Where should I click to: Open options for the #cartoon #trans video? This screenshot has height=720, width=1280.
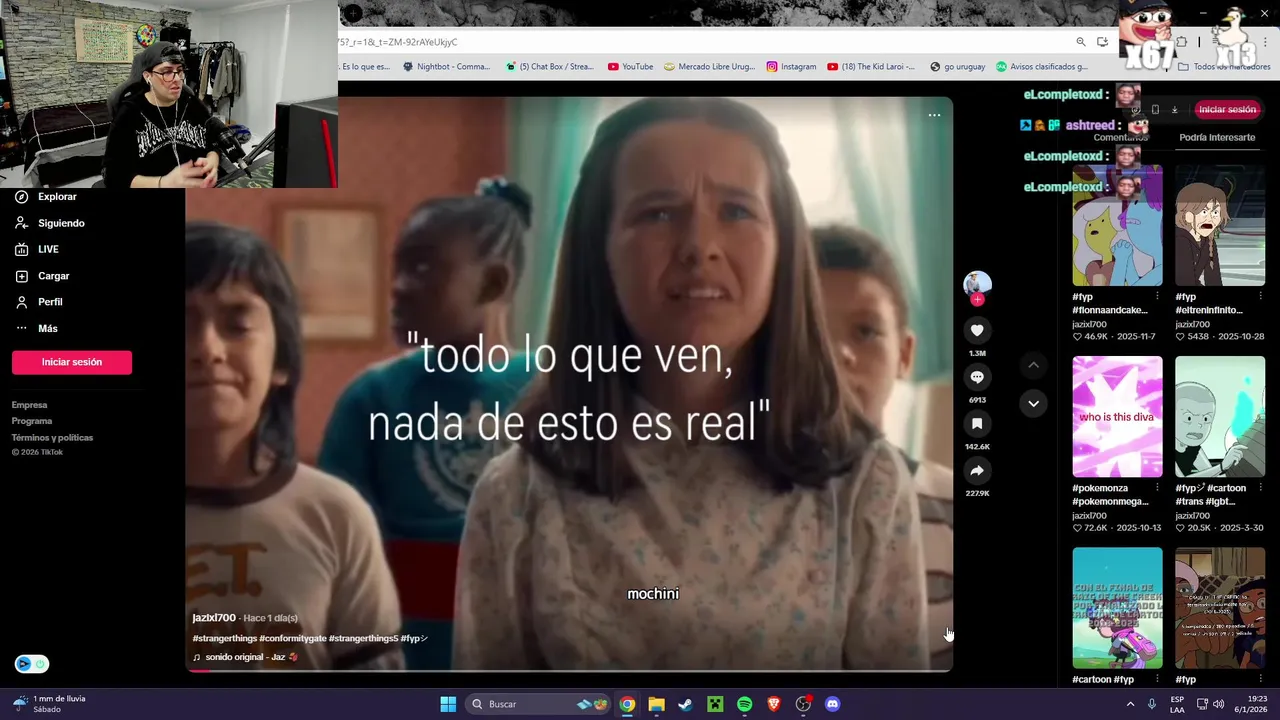(x=1260, y=488)
